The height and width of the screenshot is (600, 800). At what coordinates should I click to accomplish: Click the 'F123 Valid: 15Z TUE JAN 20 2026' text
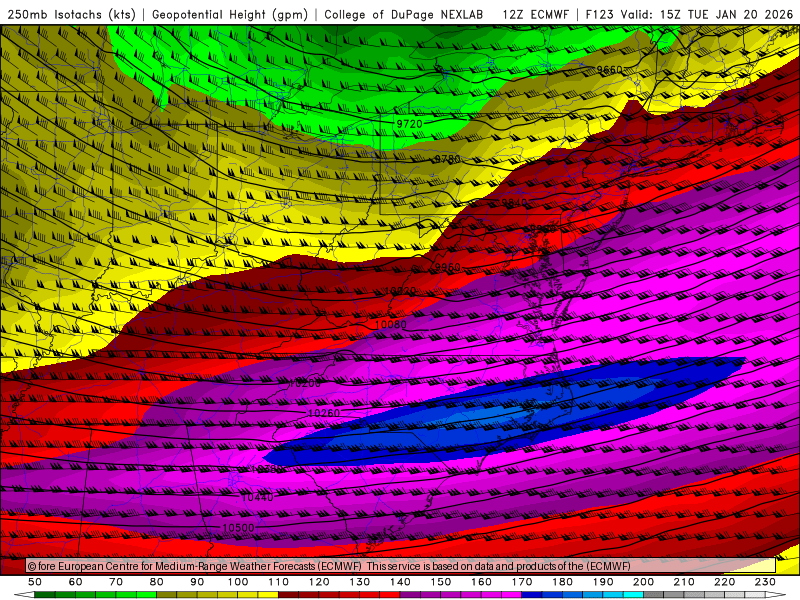(689, 15)
